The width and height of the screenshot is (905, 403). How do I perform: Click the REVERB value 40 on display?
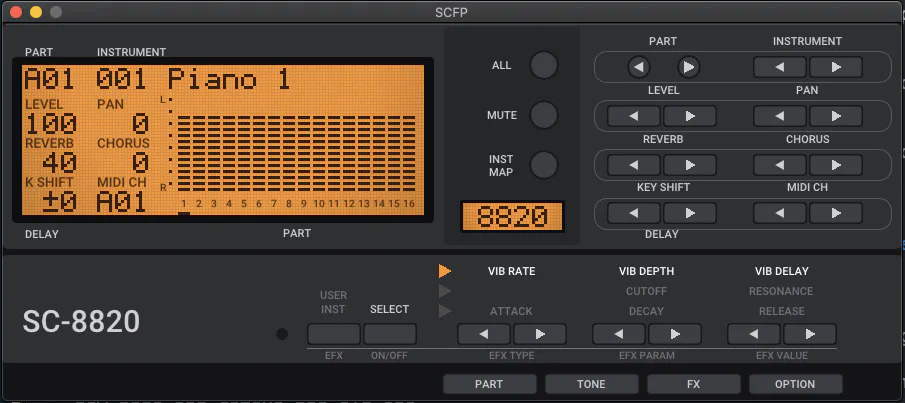[59, 163]
